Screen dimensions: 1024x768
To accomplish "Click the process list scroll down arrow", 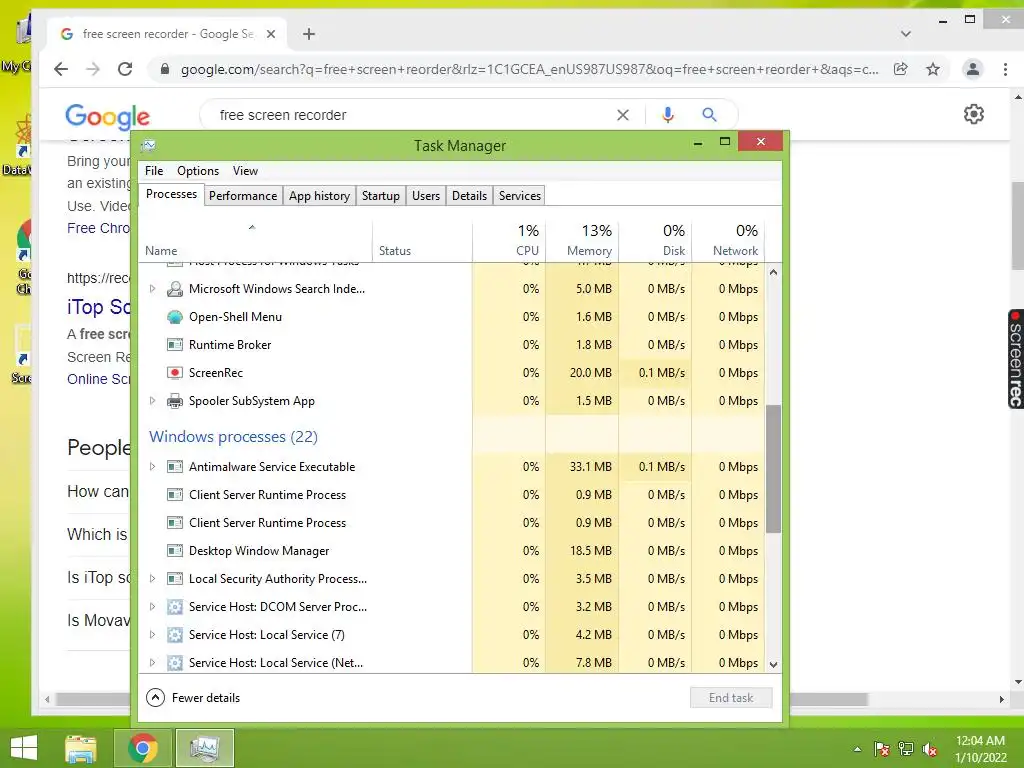I will (773, 665).
